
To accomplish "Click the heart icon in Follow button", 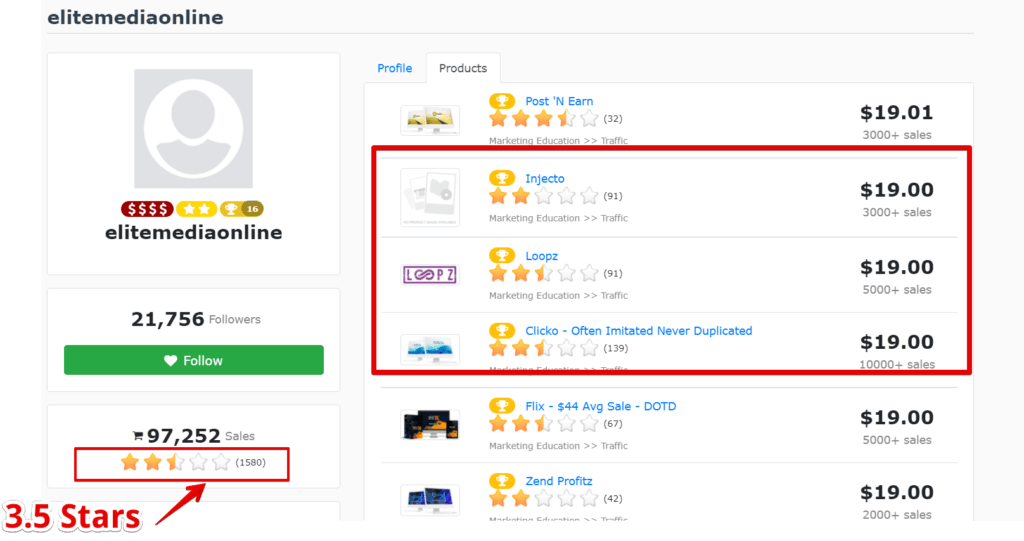I will [170, 360].
